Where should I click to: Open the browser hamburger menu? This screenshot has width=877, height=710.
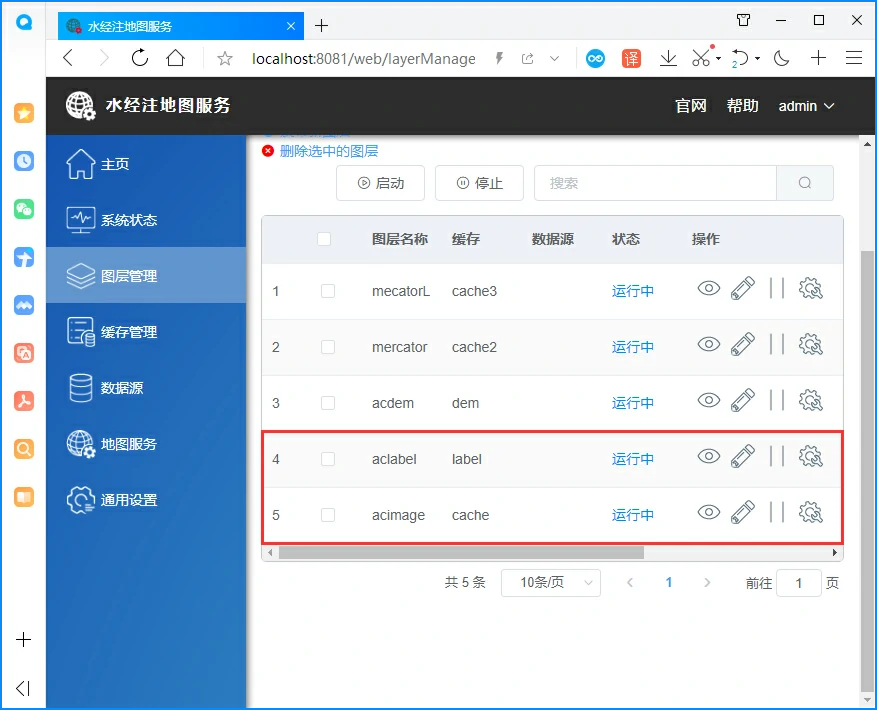point(854,58)
